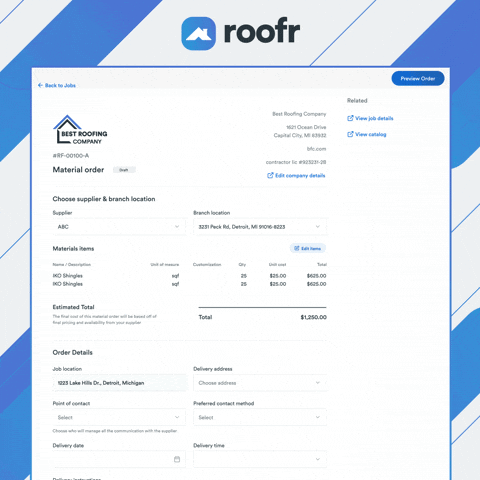Click the Delivery date input field
Screen dimensions: 480x480
119,459
